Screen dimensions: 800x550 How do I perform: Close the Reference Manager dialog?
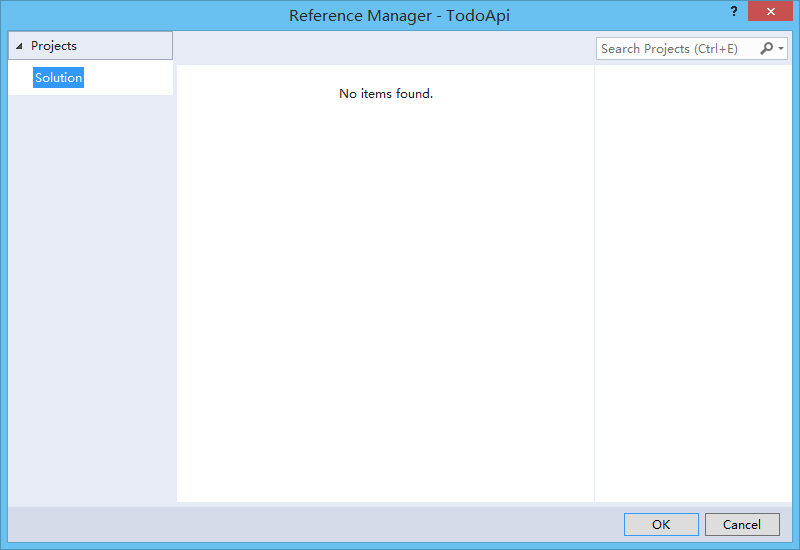pos(770,11)
